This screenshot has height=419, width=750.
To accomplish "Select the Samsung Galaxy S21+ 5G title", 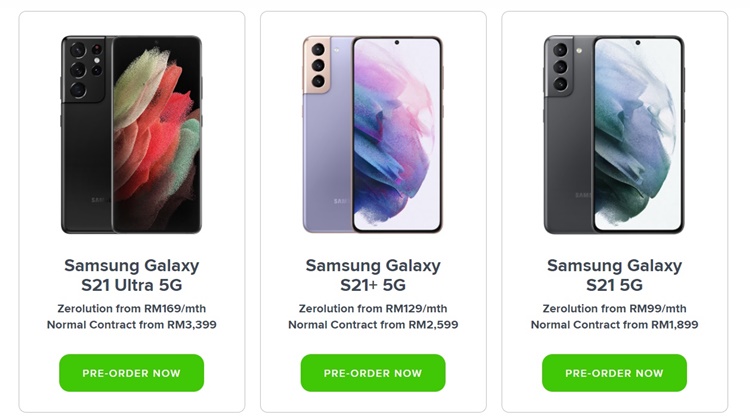I will 373,275.
